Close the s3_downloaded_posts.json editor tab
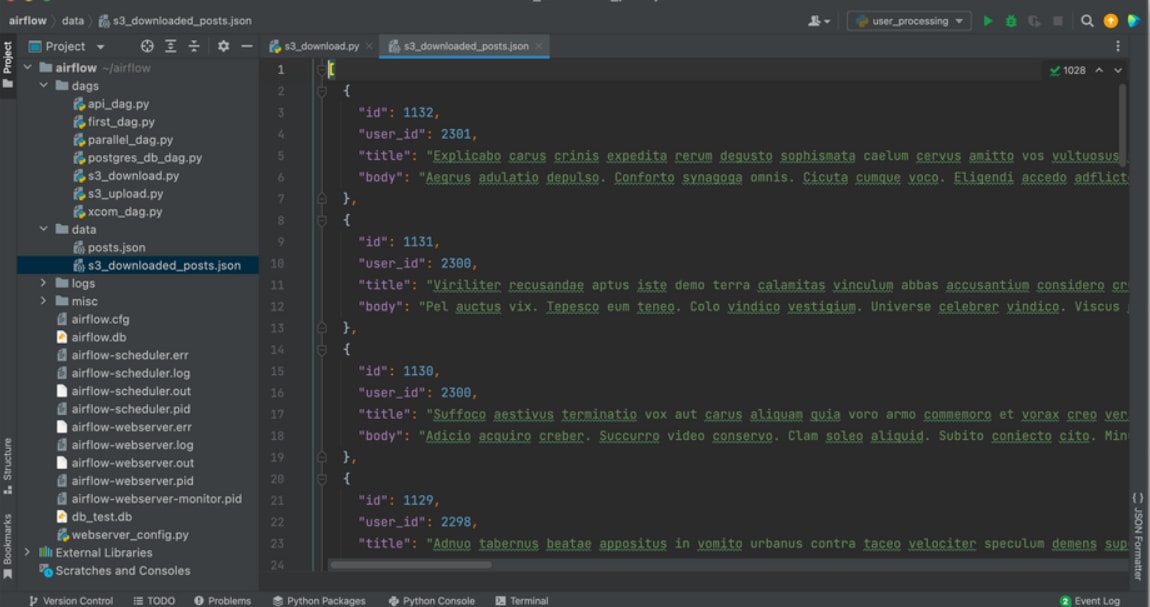The height and width of the screenshot is (607, 1150). (x=539, y=46)
